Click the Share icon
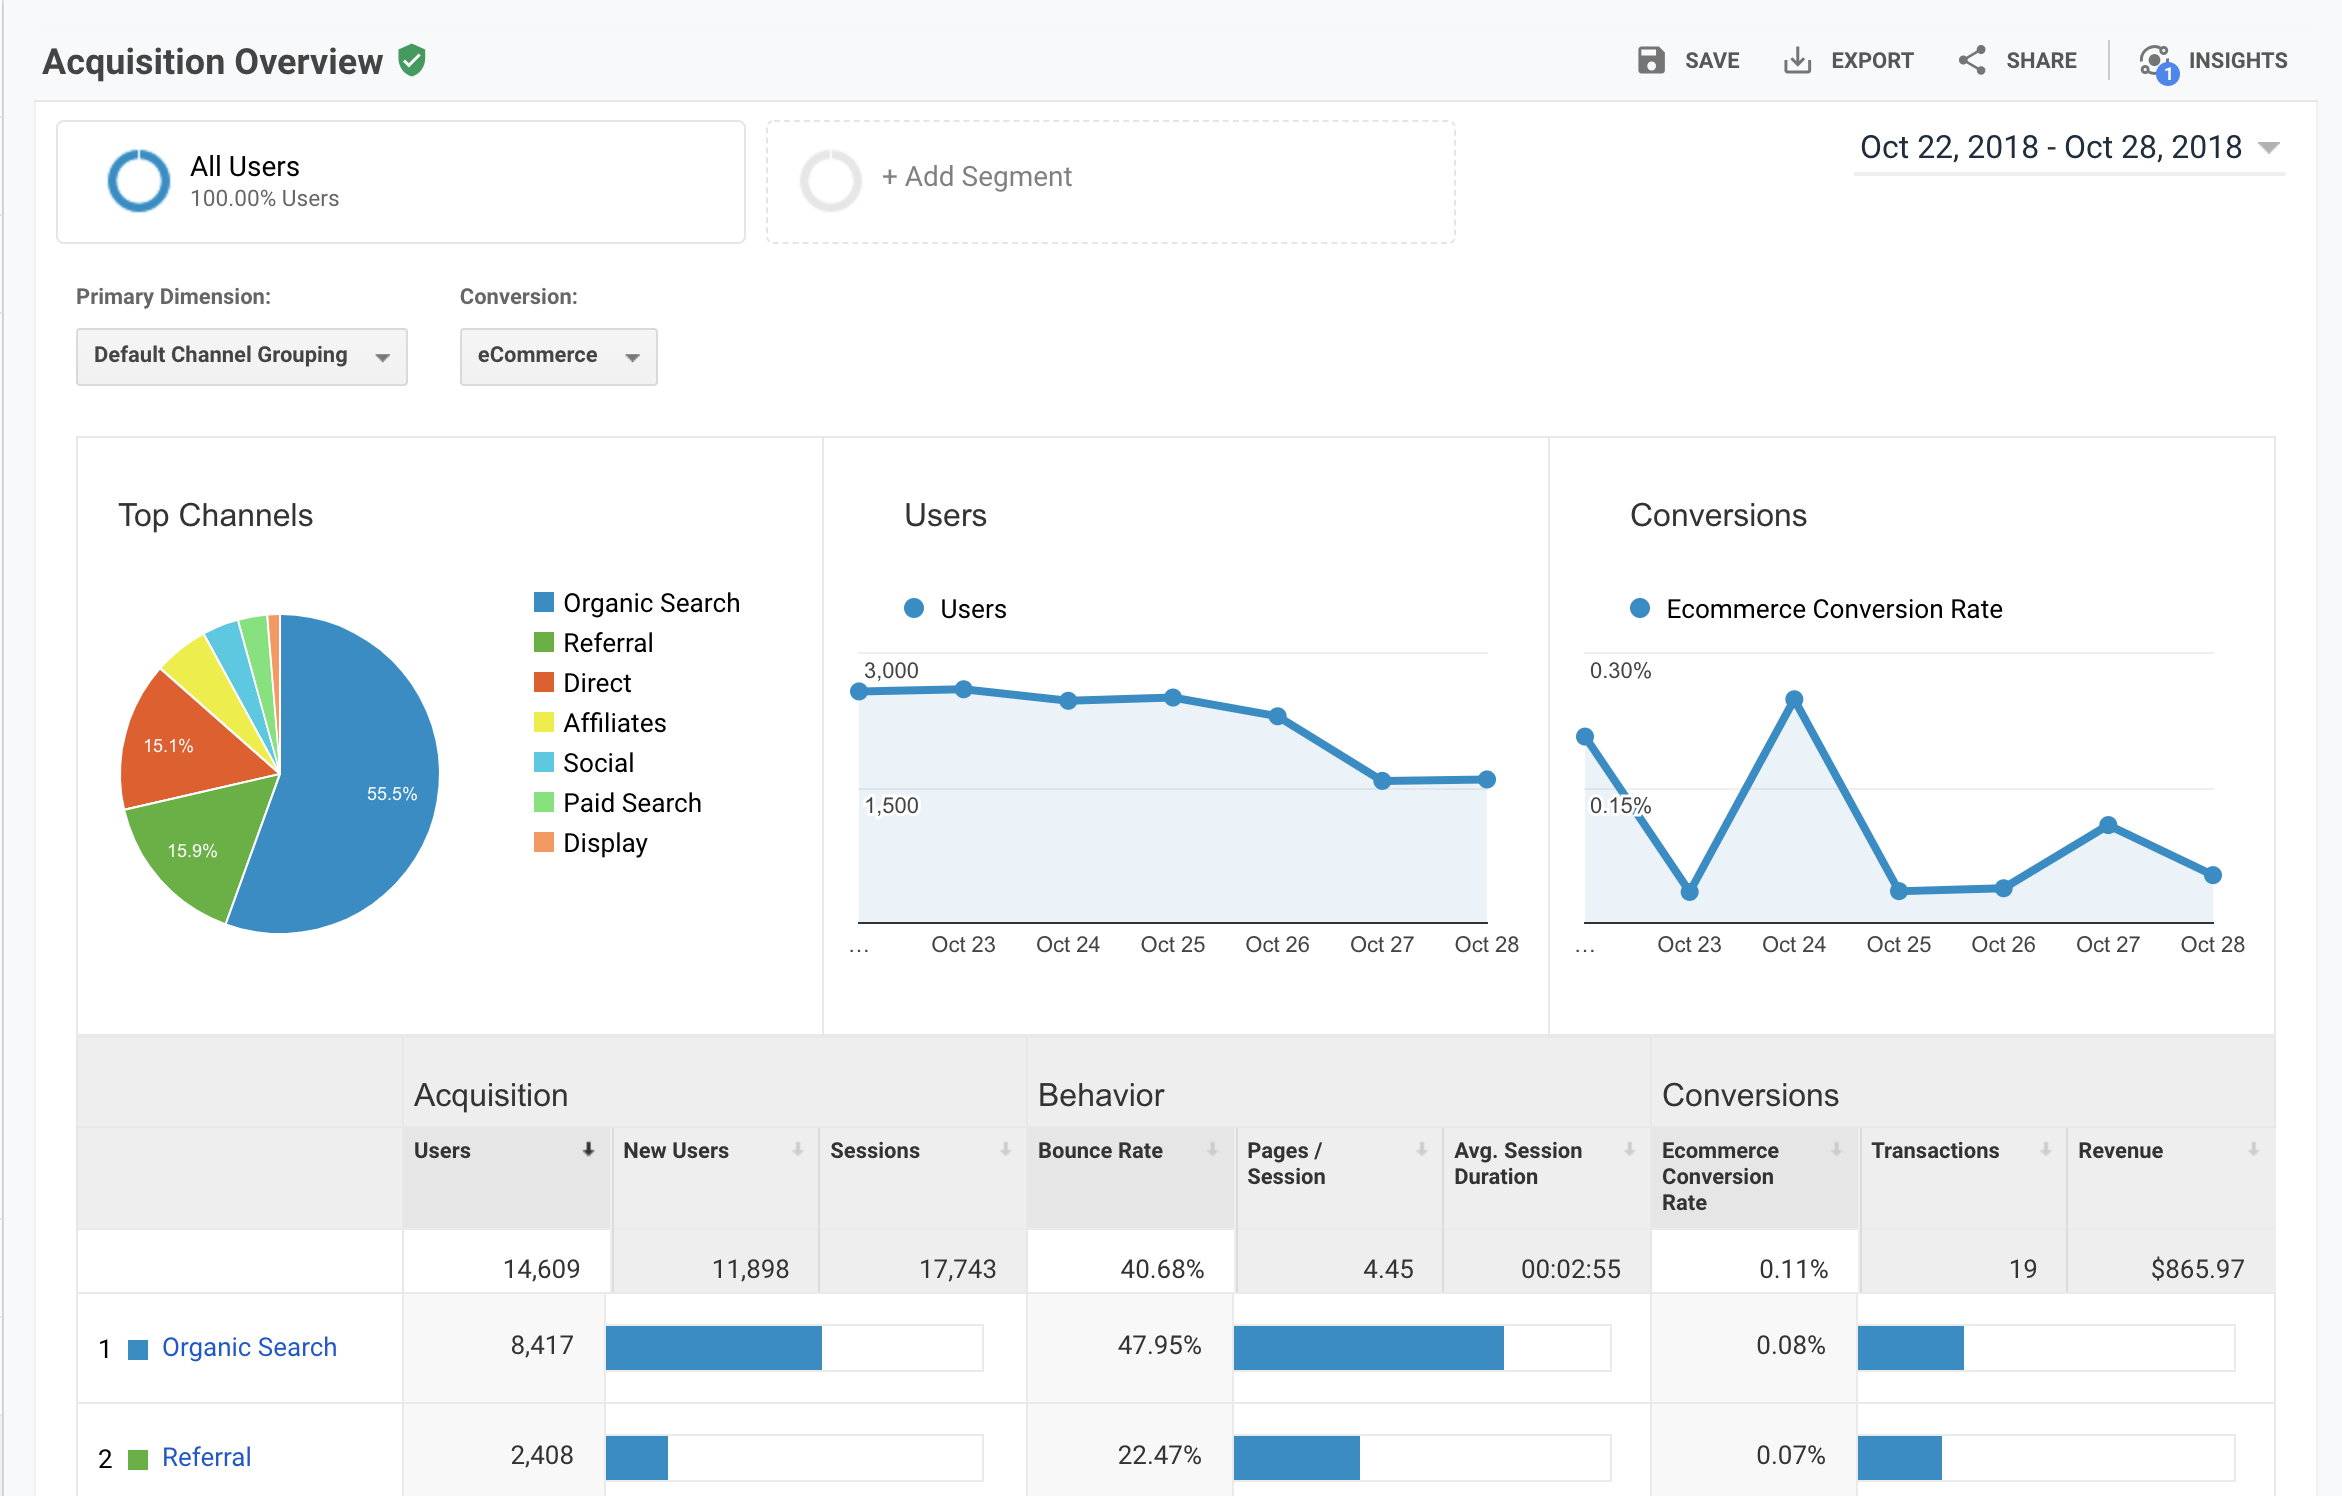 click(x=1972, y=60)
